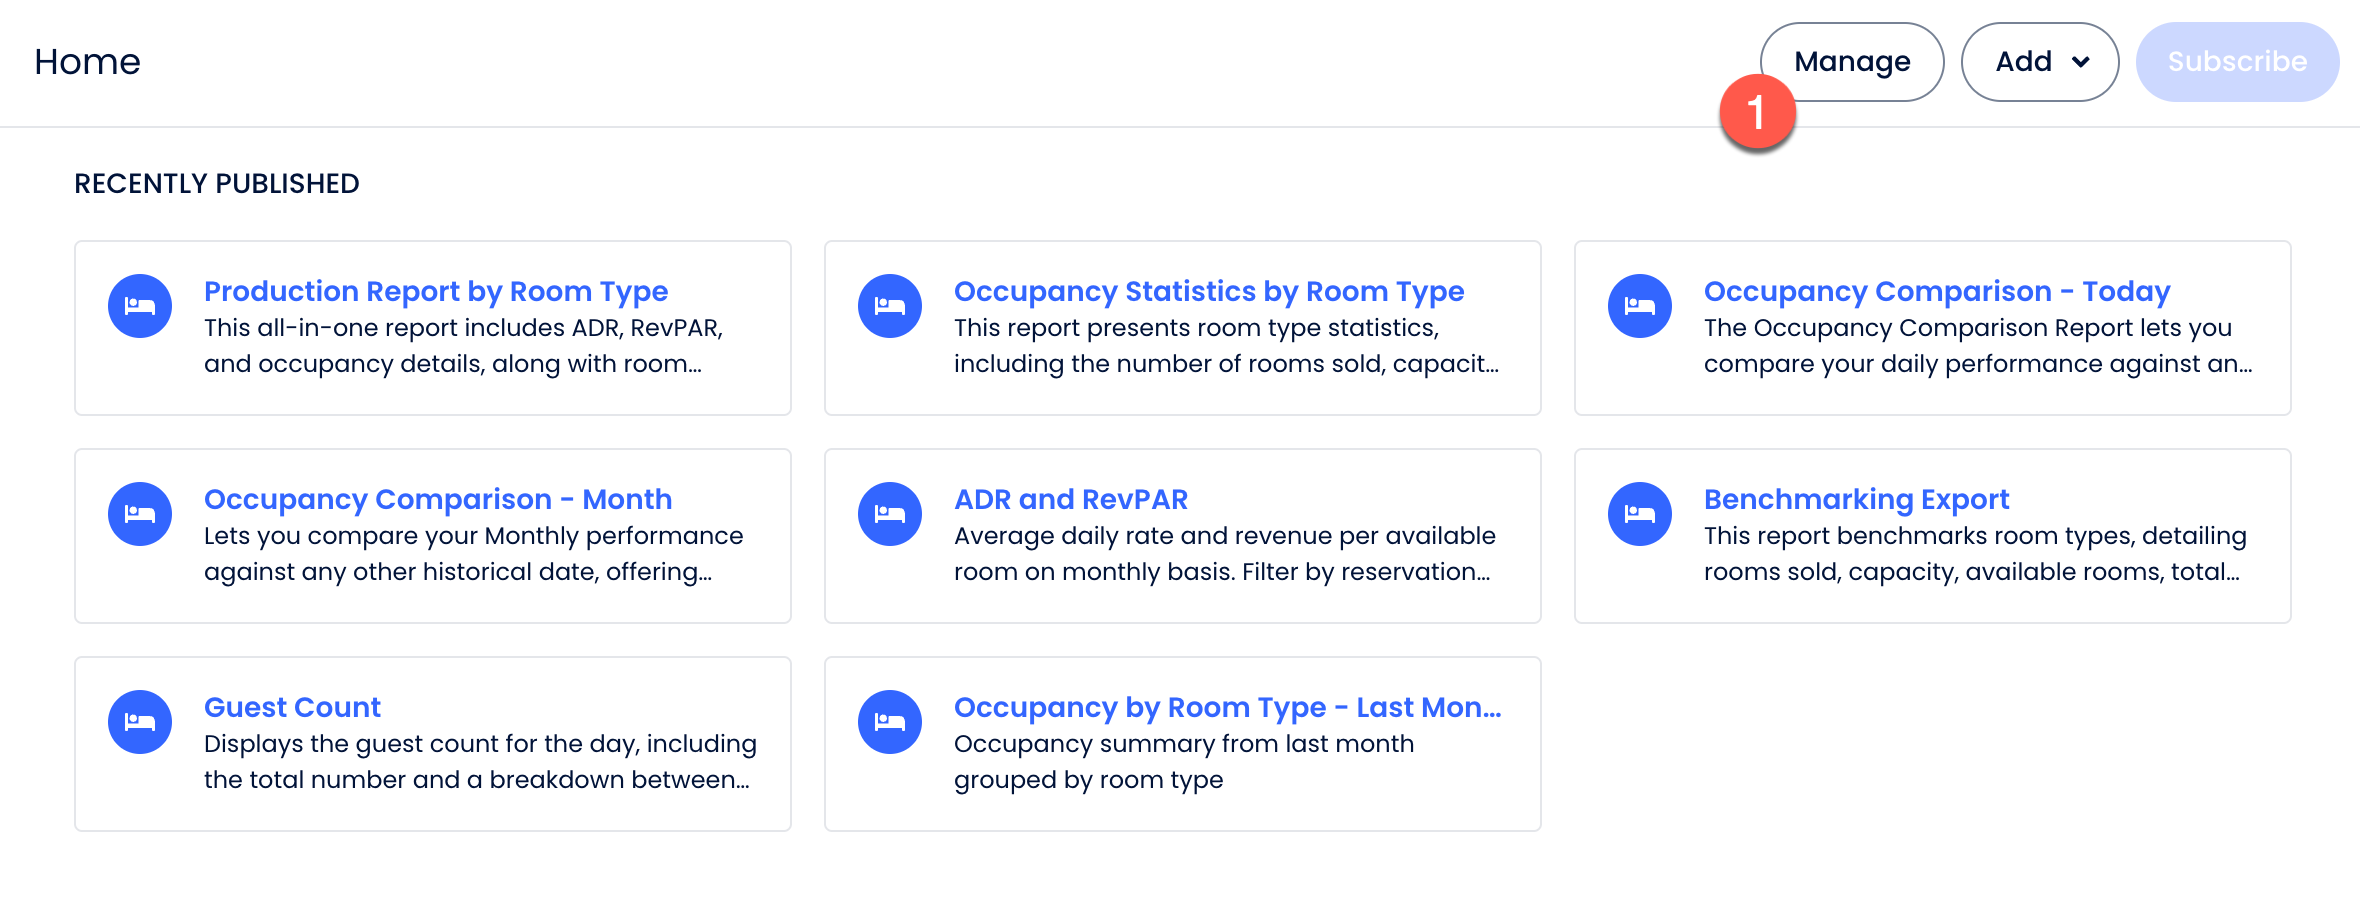Click bed icon beside Occupancy by Room Type
The image size is (2360, 898).
point(890,722)
